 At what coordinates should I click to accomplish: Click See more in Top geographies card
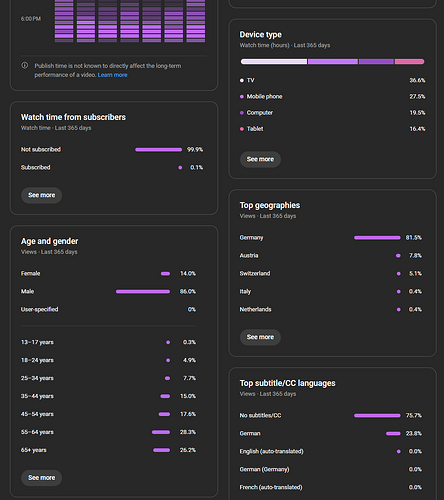coord(260,337)
